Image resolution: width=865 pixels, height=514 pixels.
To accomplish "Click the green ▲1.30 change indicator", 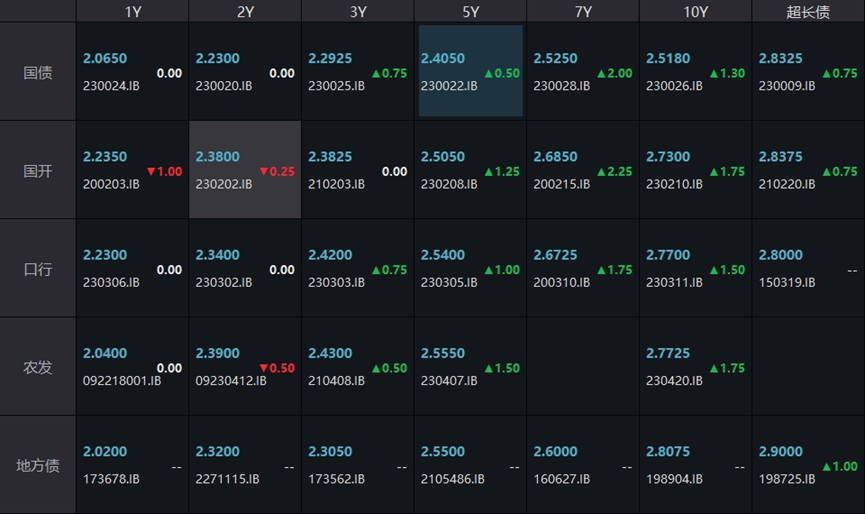I will pos(727,74).
